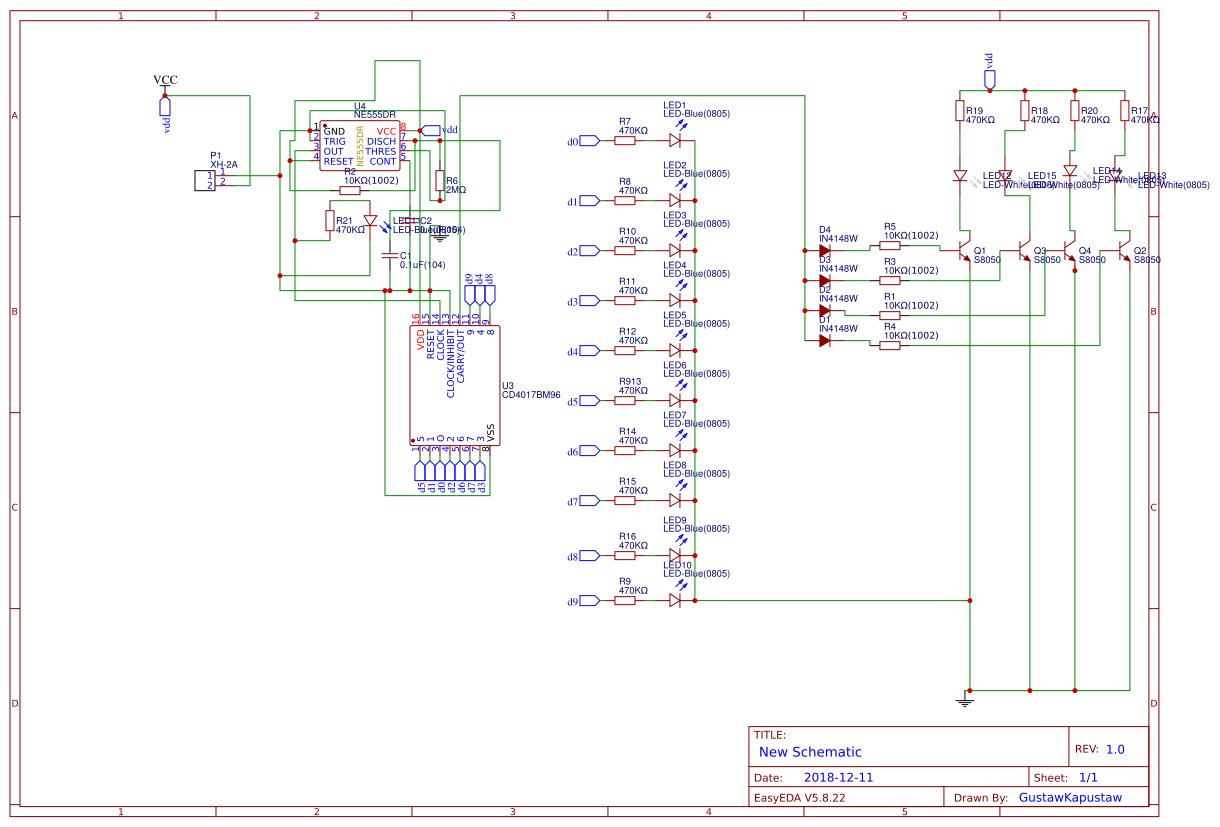Click resistor R6 labeled 2MΩ
Screen dimensions: 1220x827
pos(440,182)
